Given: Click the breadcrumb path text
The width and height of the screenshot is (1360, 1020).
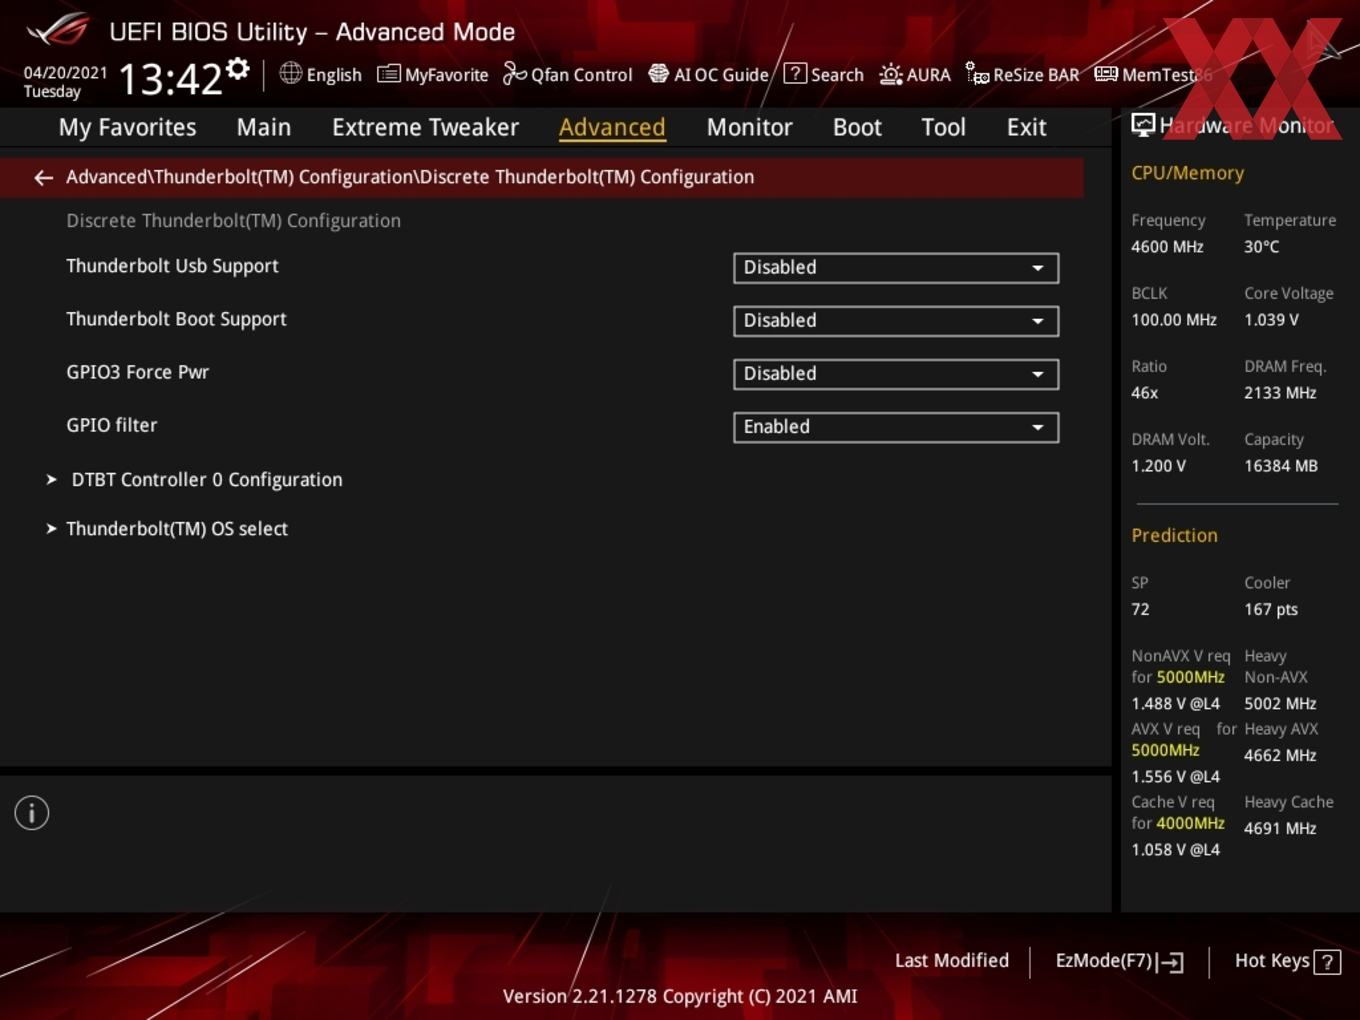Looking at the screenshot, I should [410, 177].
